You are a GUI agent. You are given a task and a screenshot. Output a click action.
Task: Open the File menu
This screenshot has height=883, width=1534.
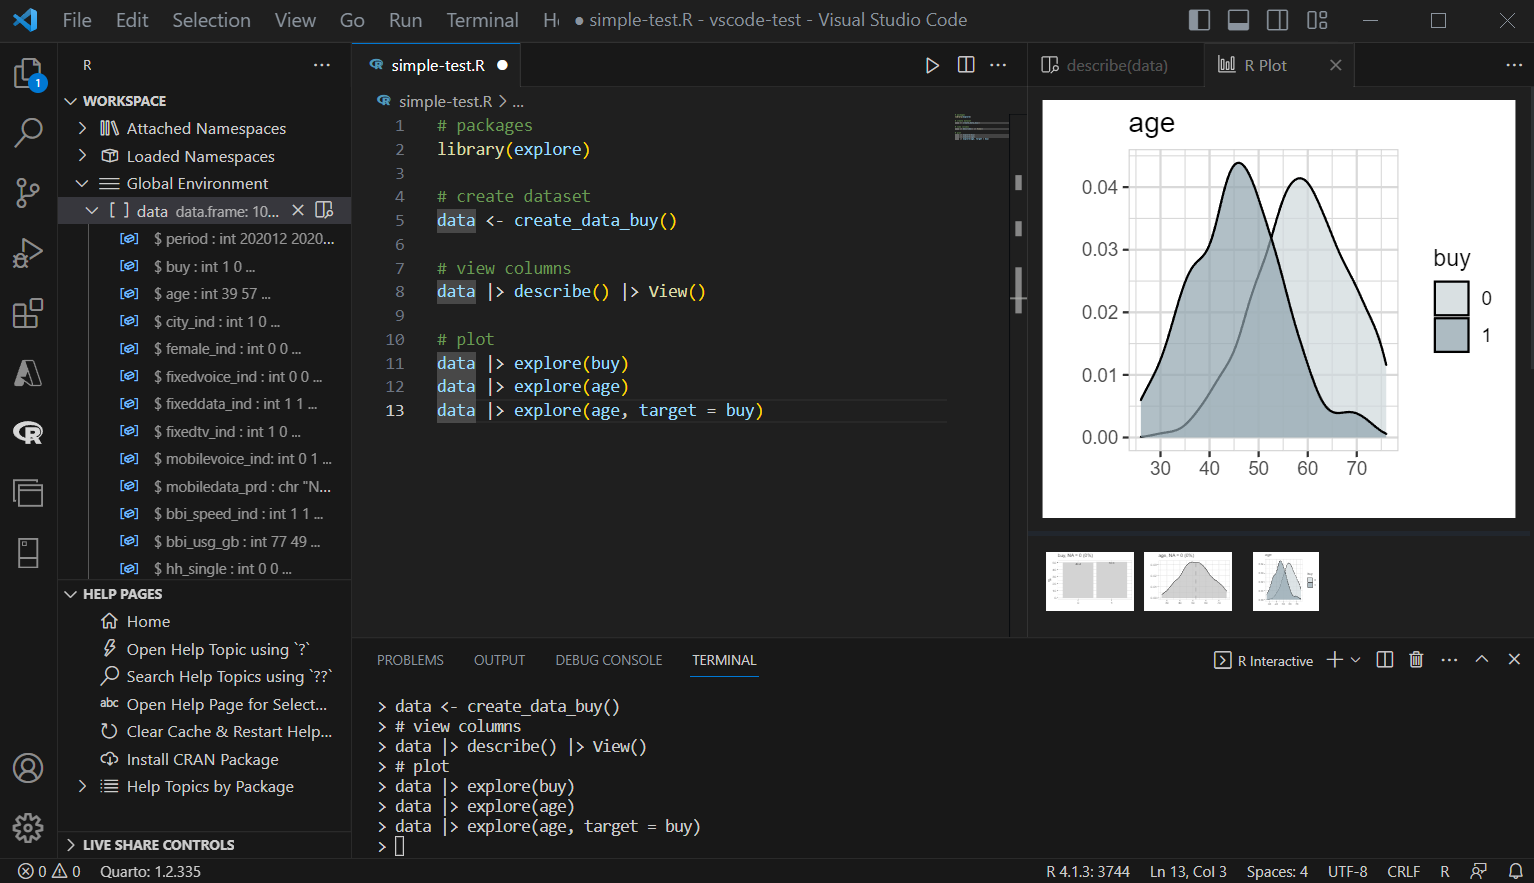(x=77, y=20)
